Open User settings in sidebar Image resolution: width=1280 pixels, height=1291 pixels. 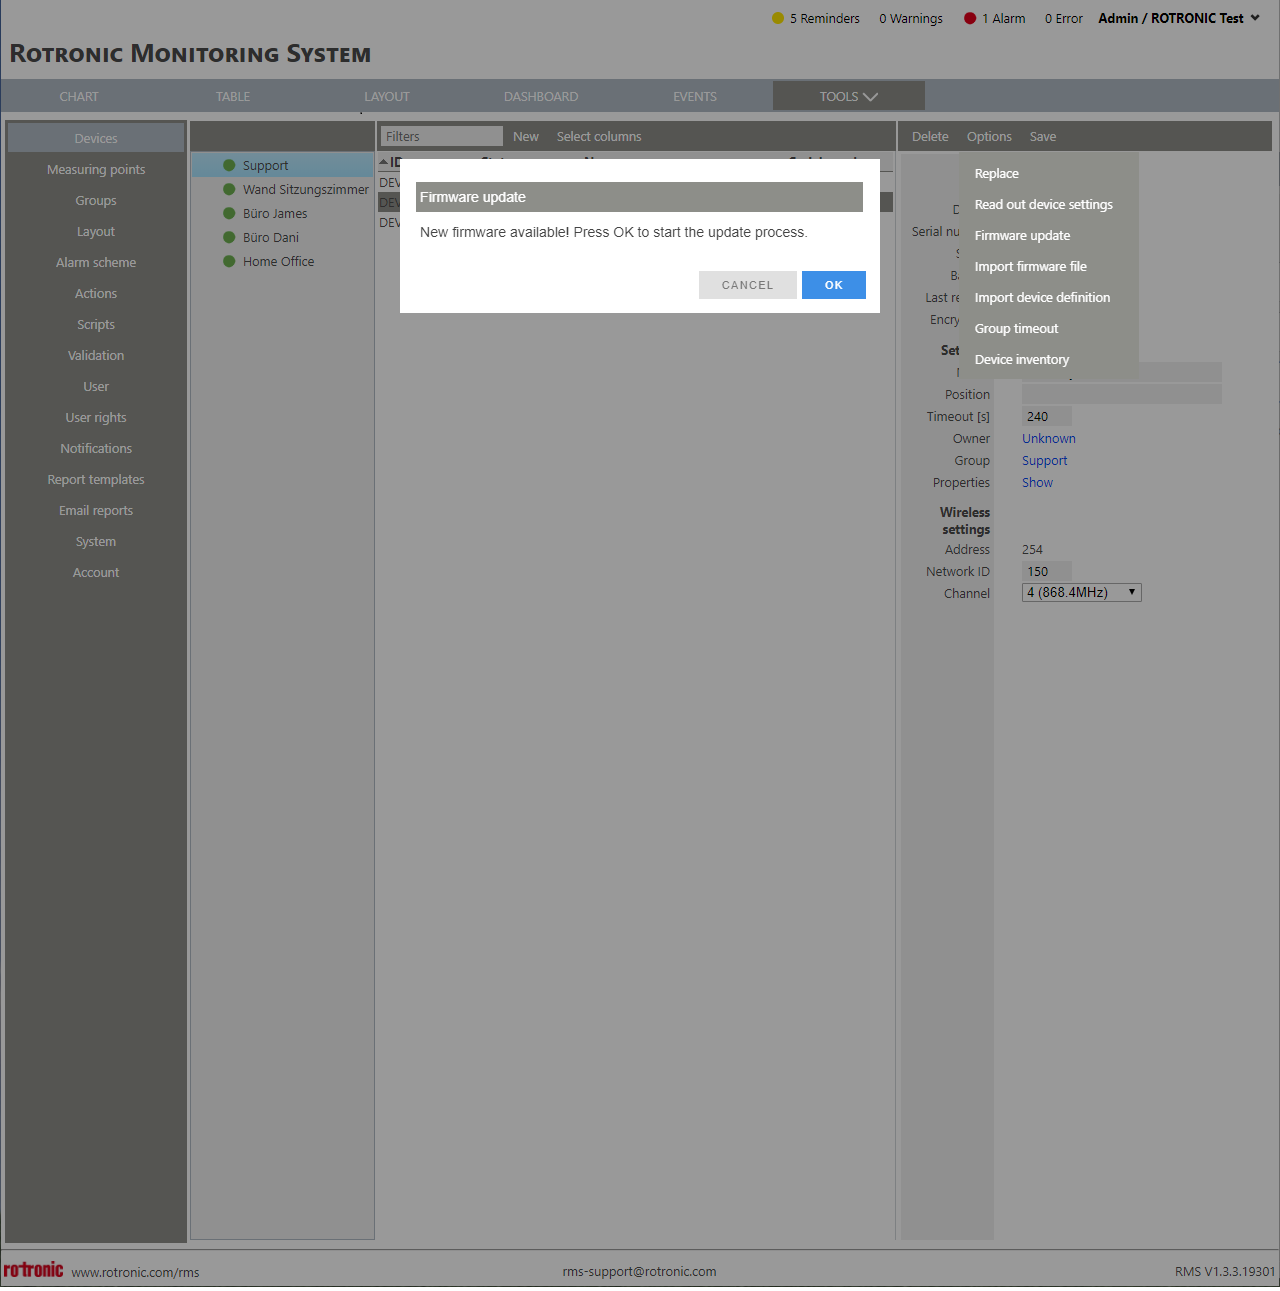[96, 387]
